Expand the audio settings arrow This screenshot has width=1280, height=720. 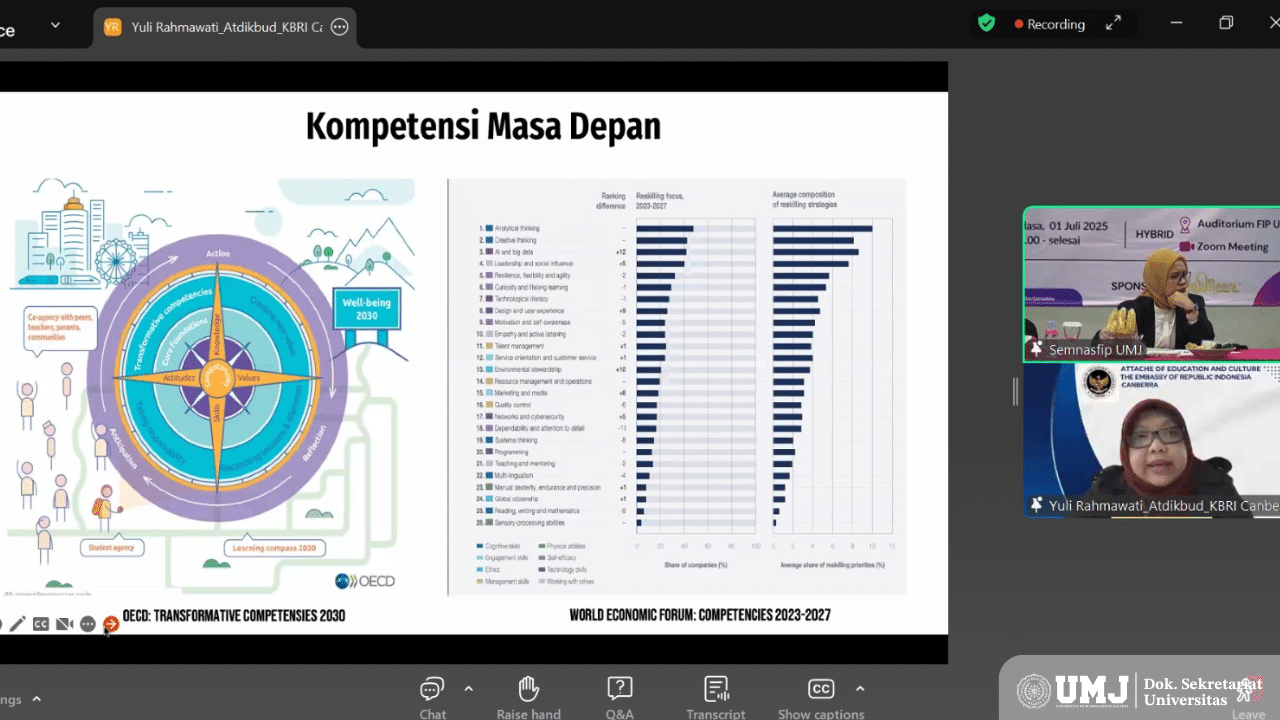point(37,699)
